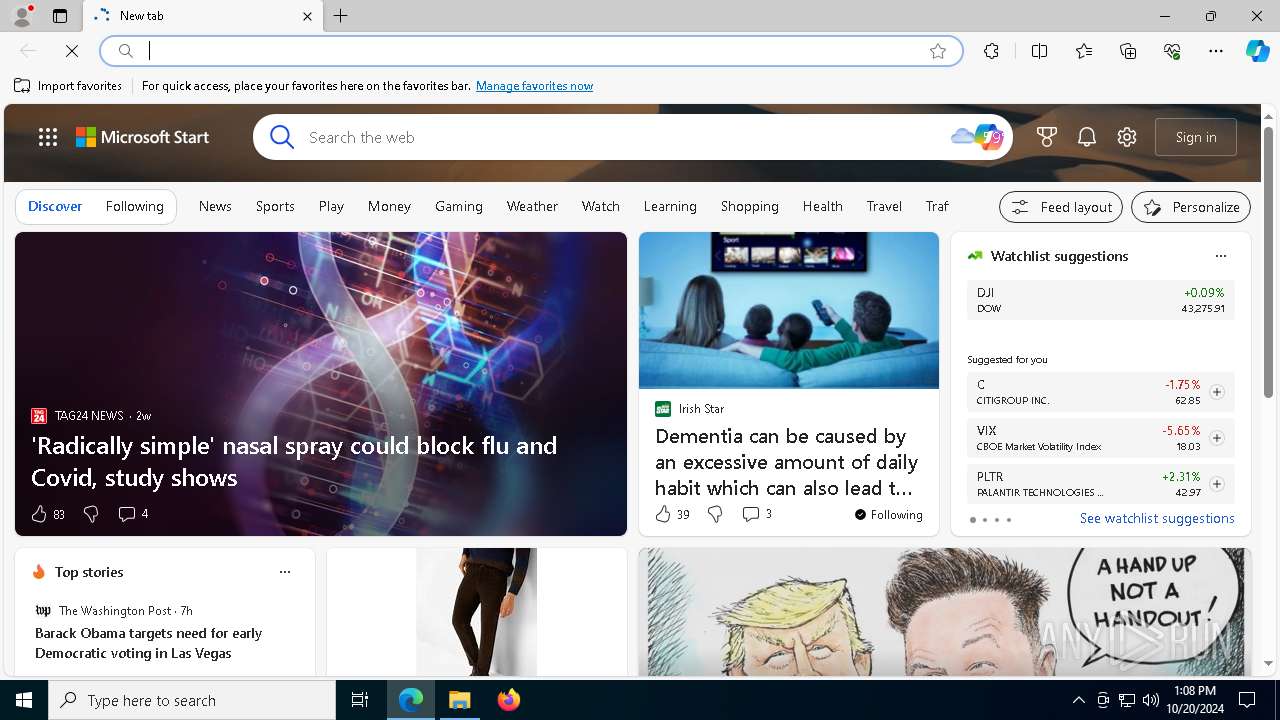This screenshot has height=720, width=1280.
Task: Open Manage favorites now link
Action: click(534, 86)
